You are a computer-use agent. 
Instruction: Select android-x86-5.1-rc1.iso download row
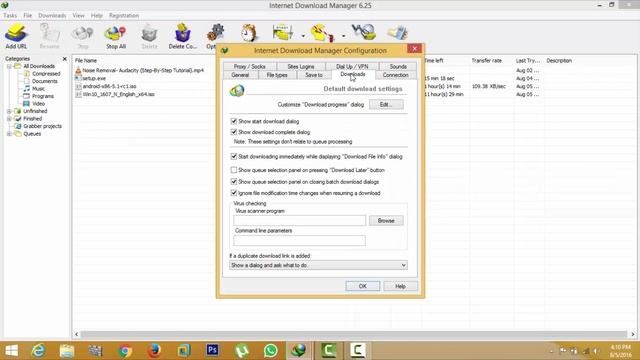109,86
